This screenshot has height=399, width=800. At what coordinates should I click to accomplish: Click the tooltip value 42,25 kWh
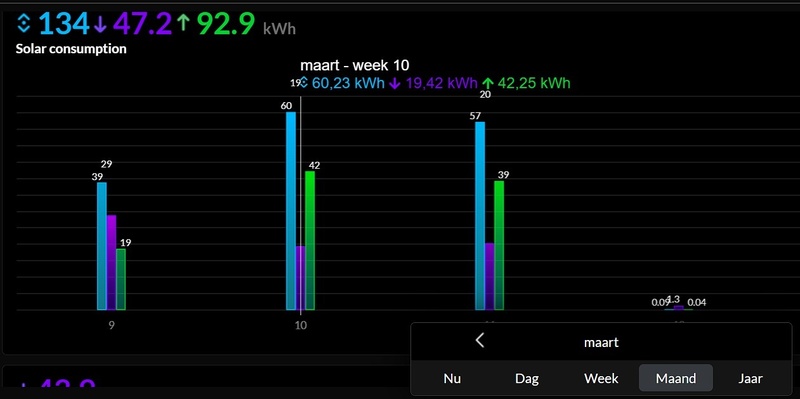[534, 83]
